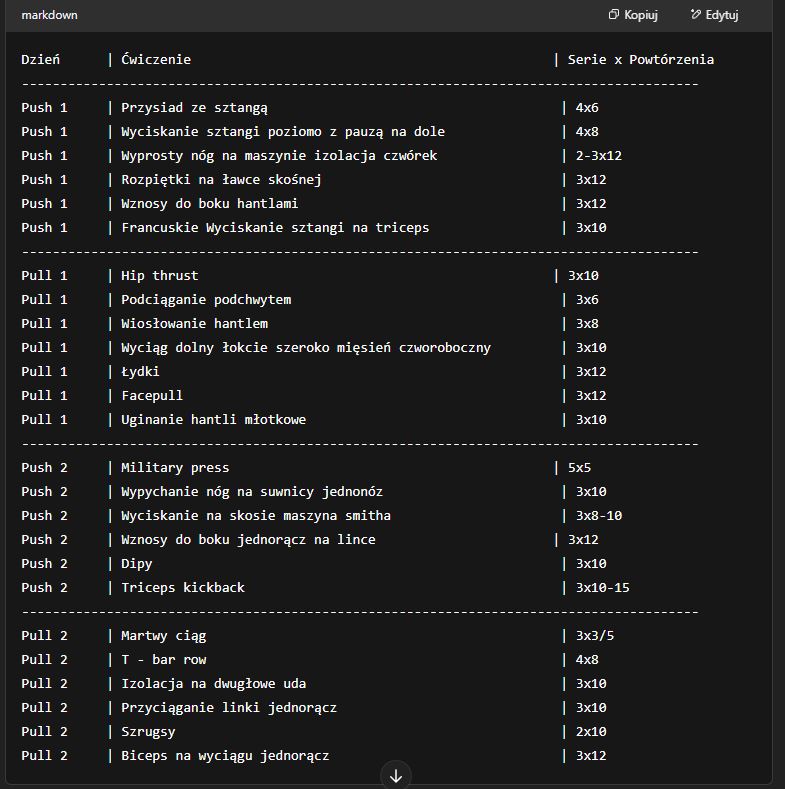This screenshot has width=785, height=789.
Task: Click Wyciskanie sztangi poziomo z pauzą na dole
Action: tap(283, 132)
